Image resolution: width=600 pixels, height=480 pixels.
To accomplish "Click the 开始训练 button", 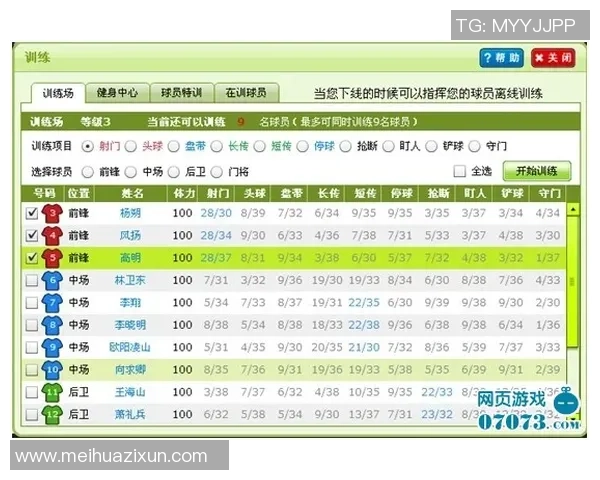I will 536,171.
